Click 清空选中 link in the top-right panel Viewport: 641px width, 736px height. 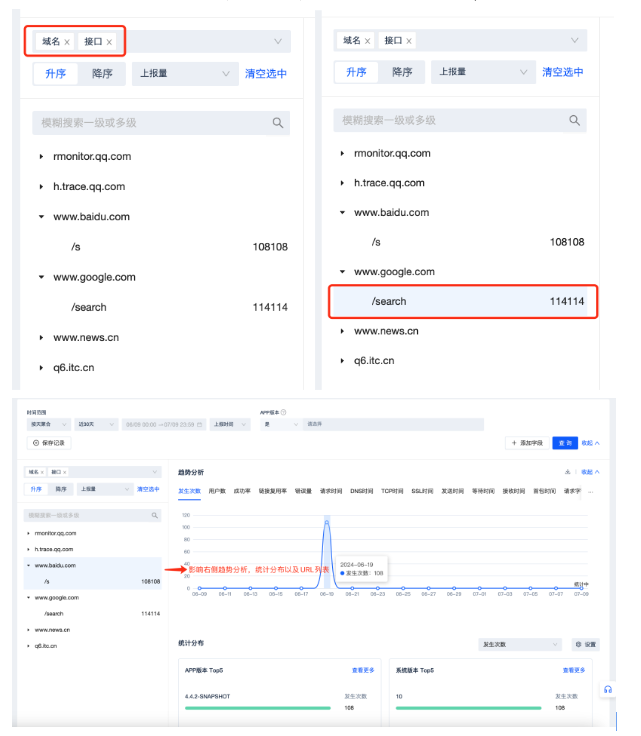tap(563, 72)
